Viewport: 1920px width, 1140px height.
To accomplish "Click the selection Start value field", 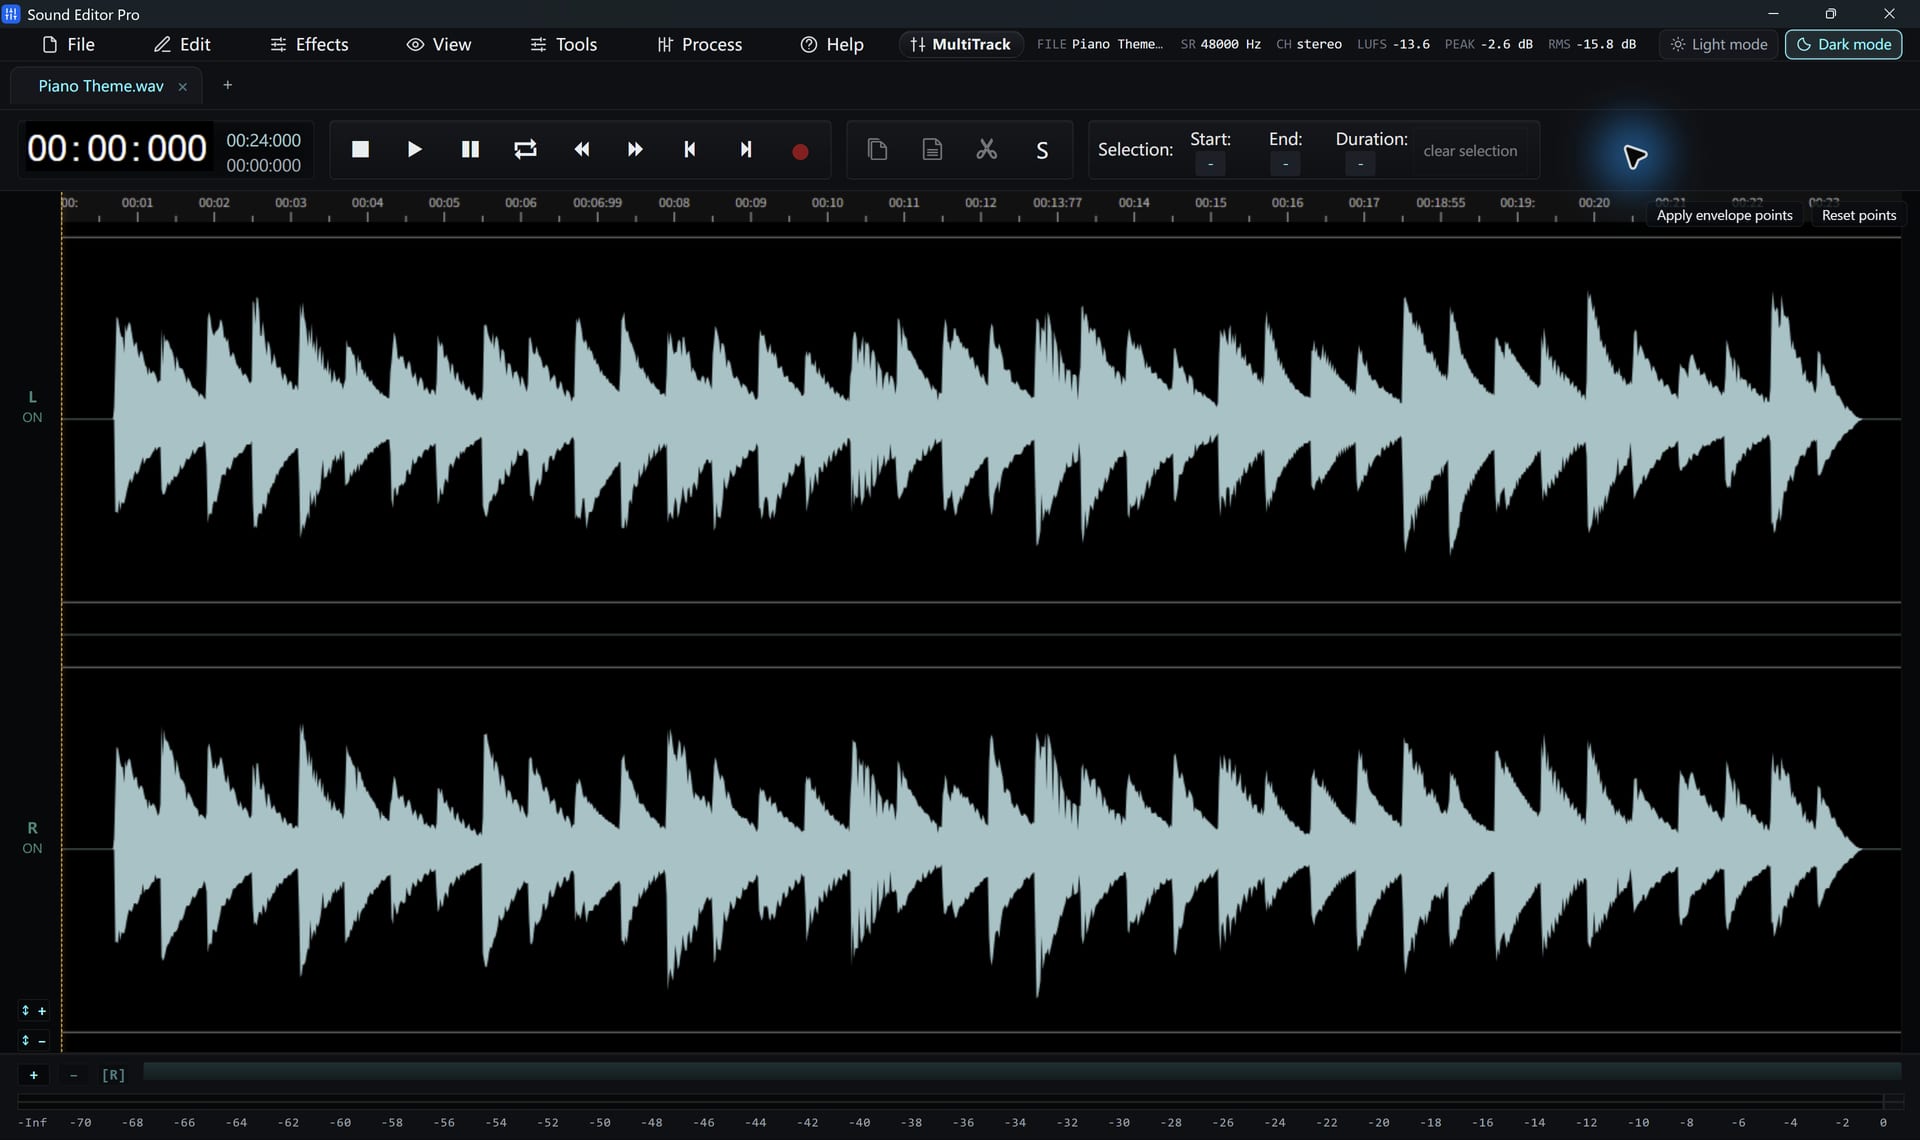I will pyautogui.click(x=1210, y=164).
